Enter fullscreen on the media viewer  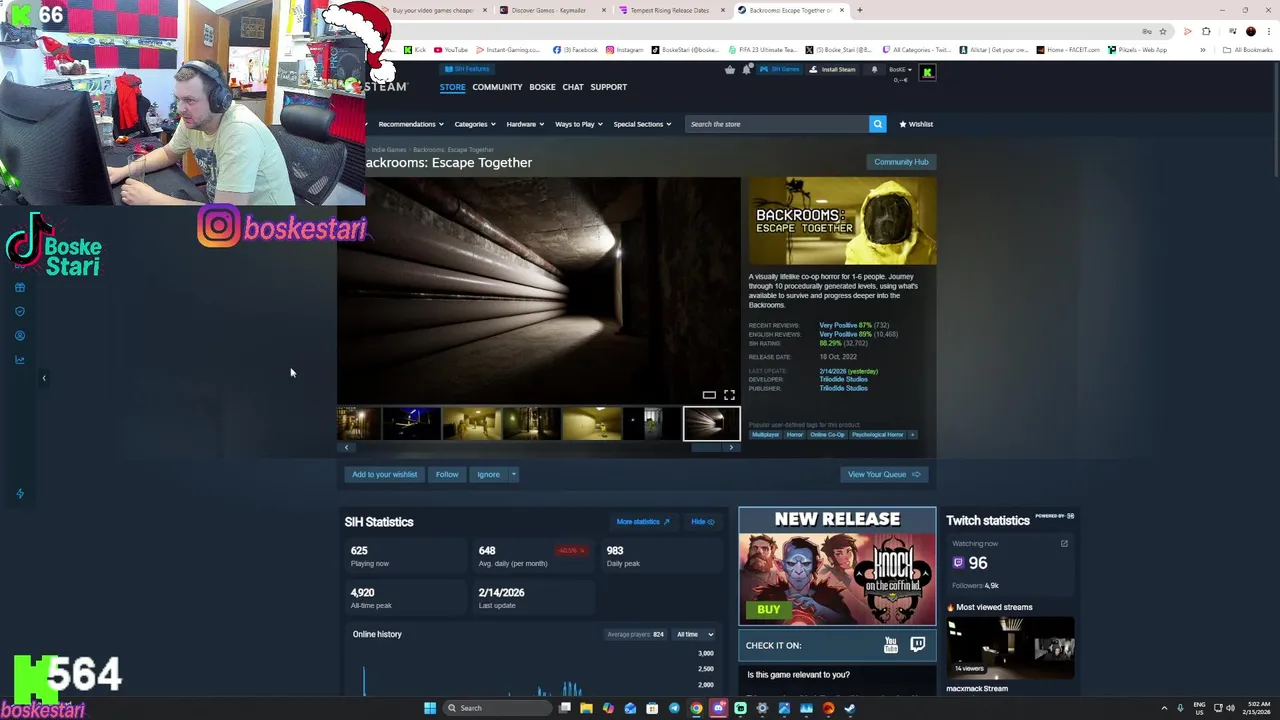tap(729, 395)
